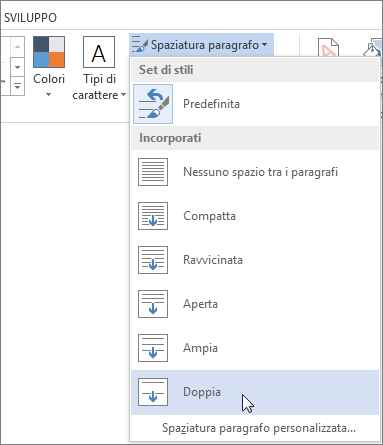Select the Predefinita style set option
This screenshot has width=383, height=445.
click(x=255, y=104)
